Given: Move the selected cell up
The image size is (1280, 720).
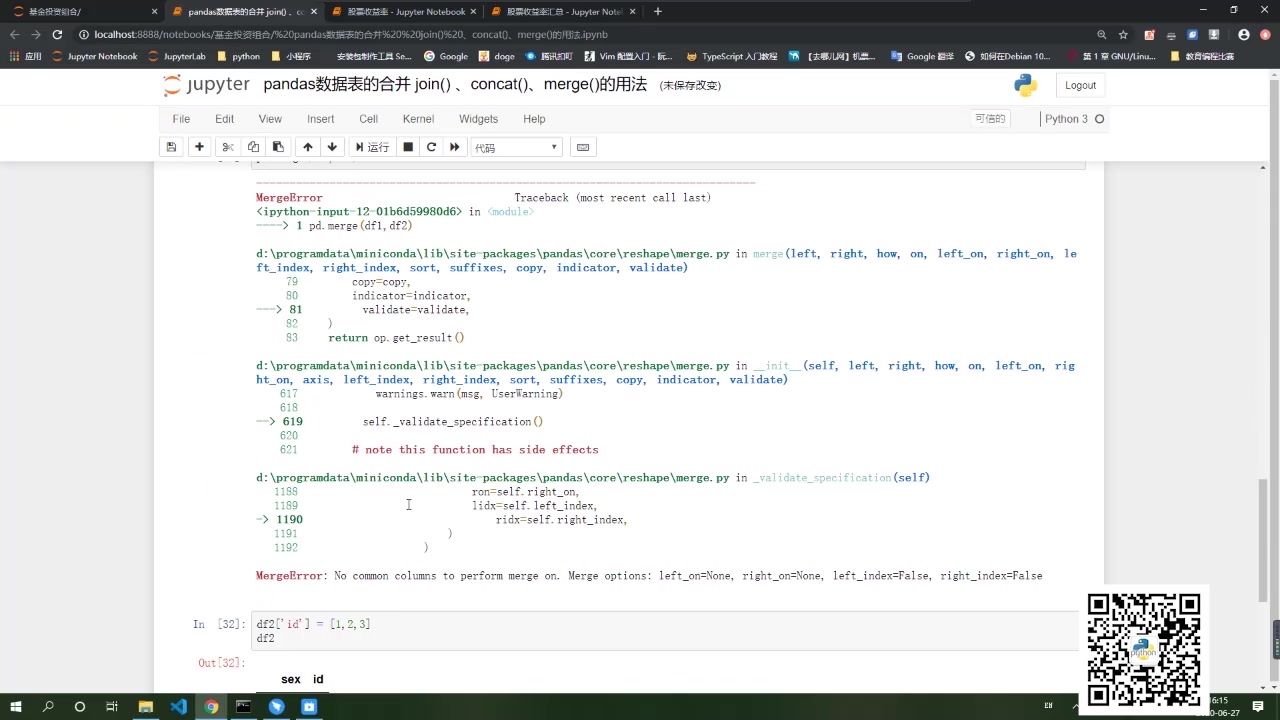Looking at the screenshot, I should tap(308, 147).
